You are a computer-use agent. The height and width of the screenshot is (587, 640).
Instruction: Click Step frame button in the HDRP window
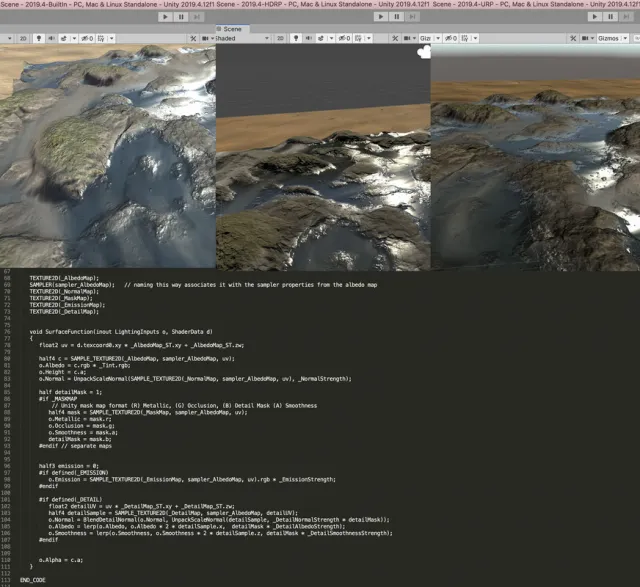coord(412,17)
